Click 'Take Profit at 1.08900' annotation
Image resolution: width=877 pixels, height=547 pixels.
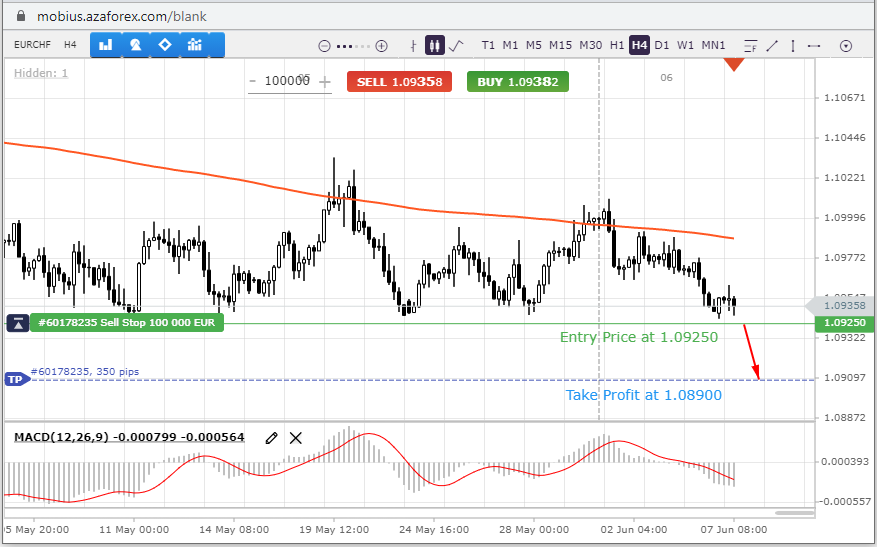pos(644,395)
